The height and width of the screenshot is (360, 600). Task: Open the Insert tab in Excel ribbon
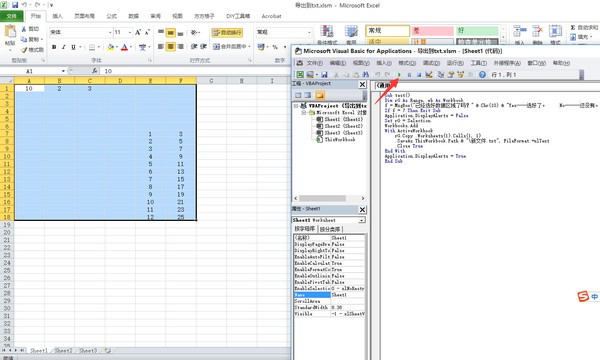[x=57, y=16]
